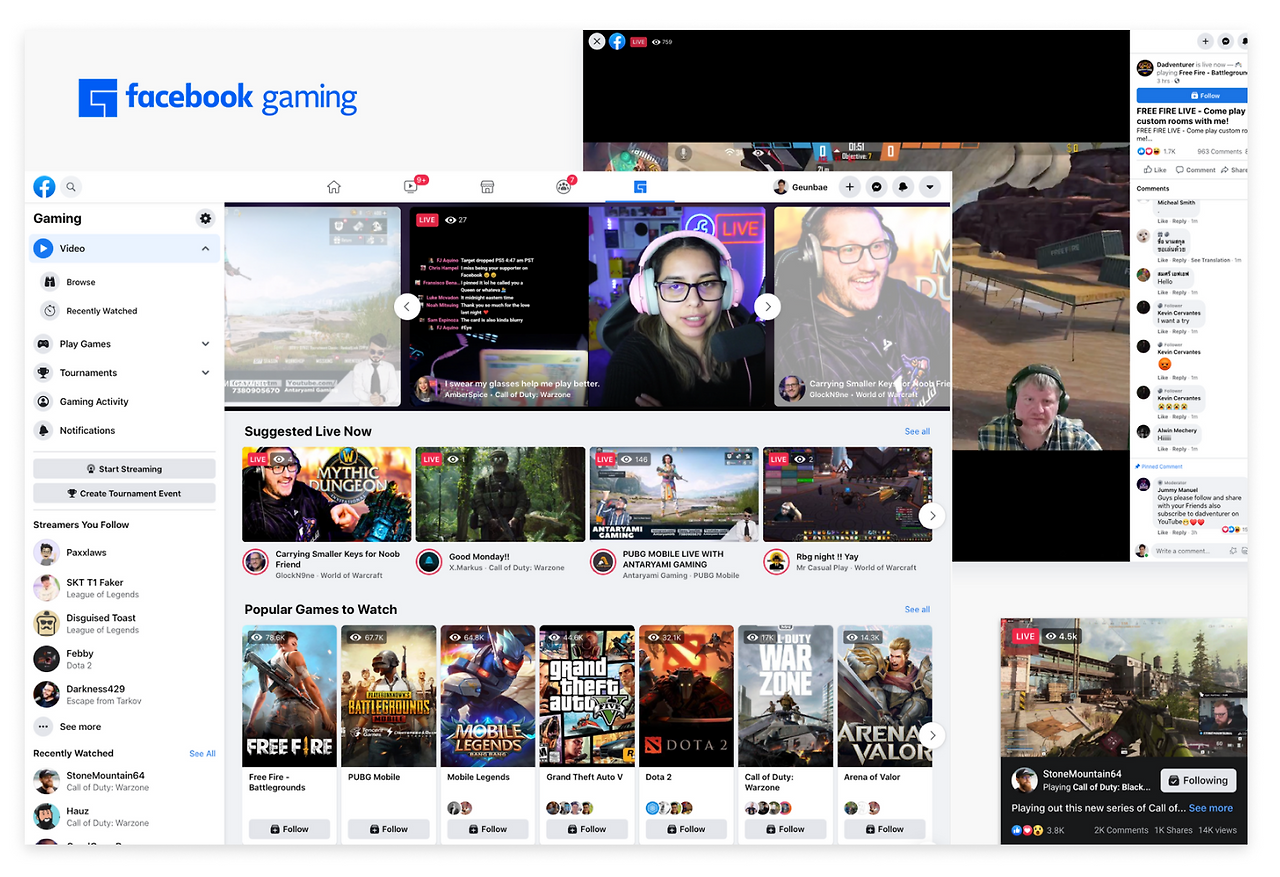Open PUBG MOBILE LIVE WITH ANTARYAMI thumbnail

(x=674, y=494)
